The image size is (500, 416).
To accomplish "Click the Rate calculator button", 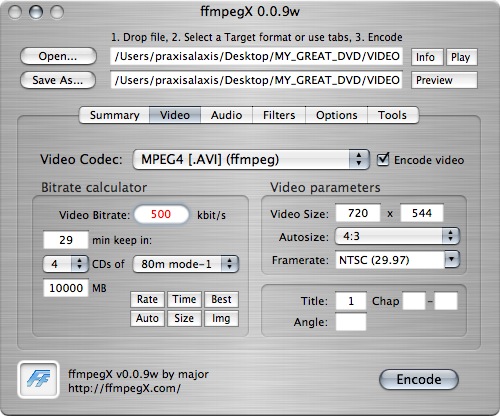I will [x=147, y=299].
